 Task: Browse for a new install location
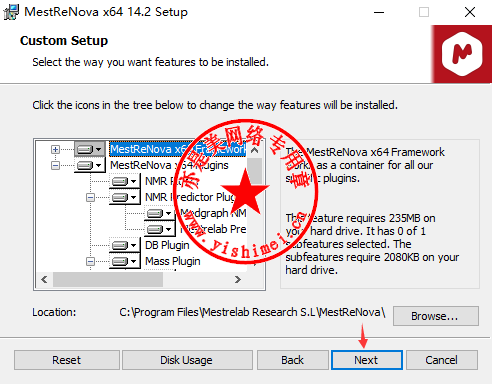click(436, 316)
